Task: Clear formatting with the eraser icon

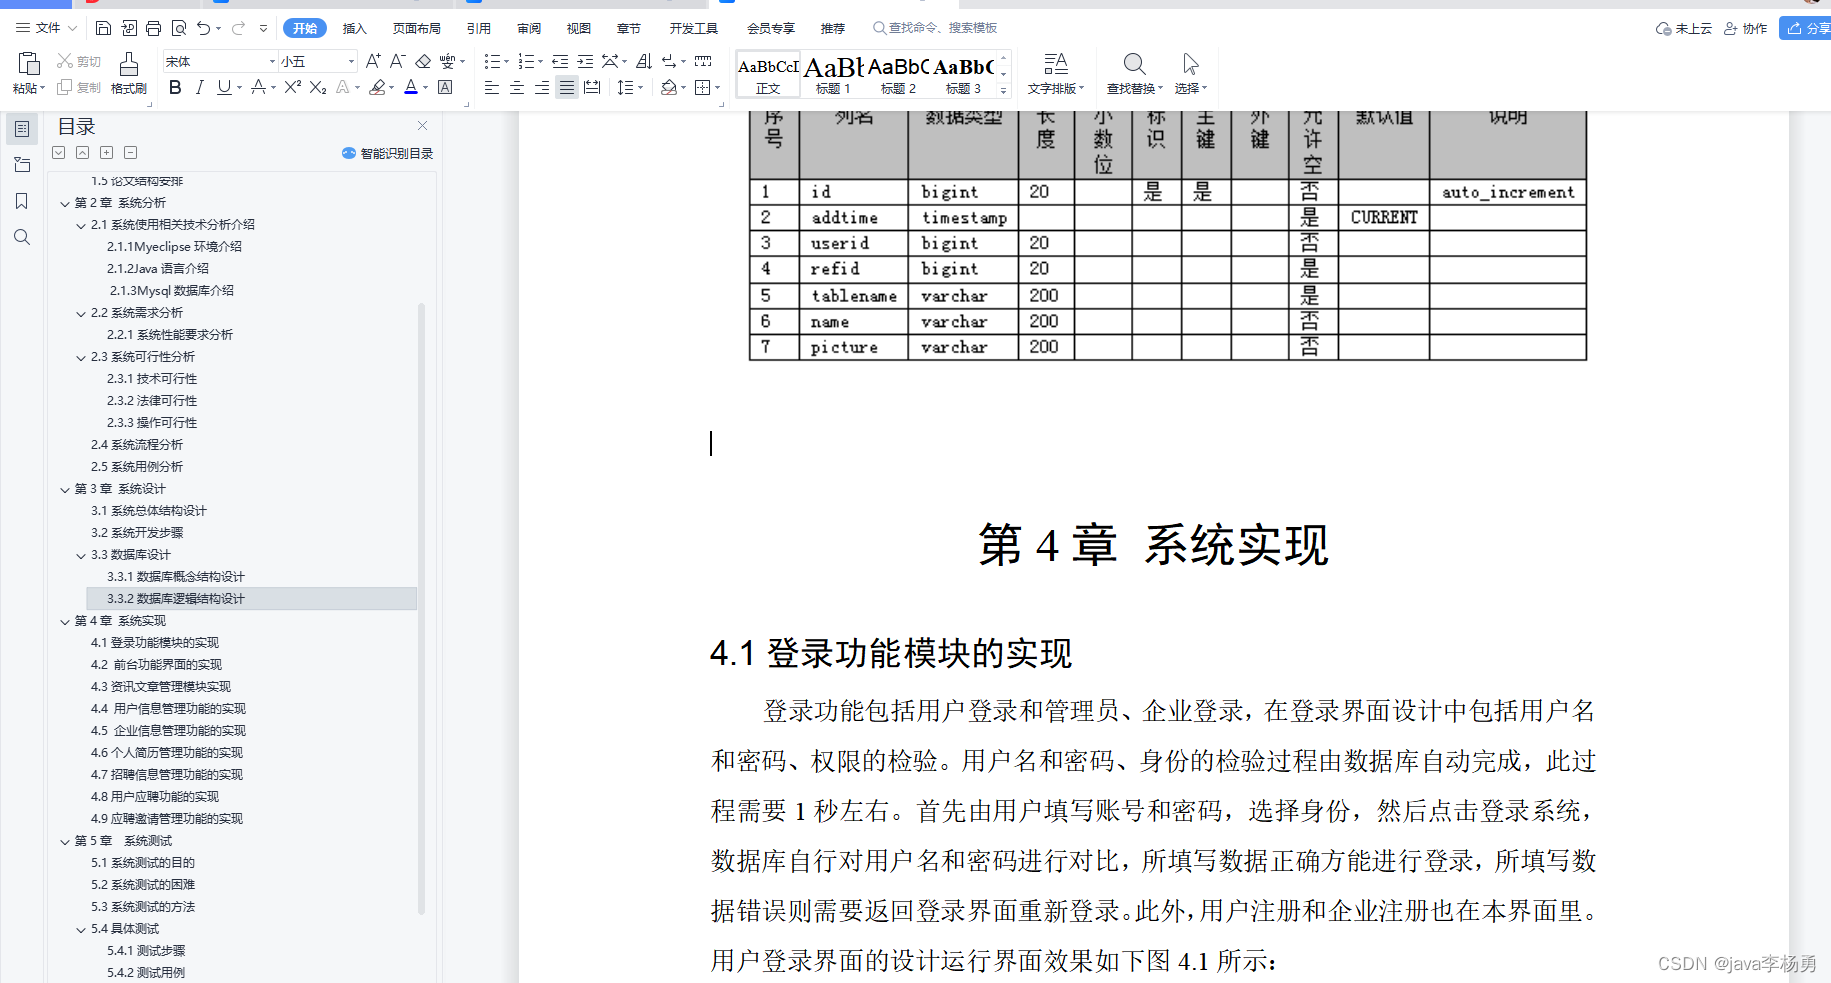Action: (423, 61)
